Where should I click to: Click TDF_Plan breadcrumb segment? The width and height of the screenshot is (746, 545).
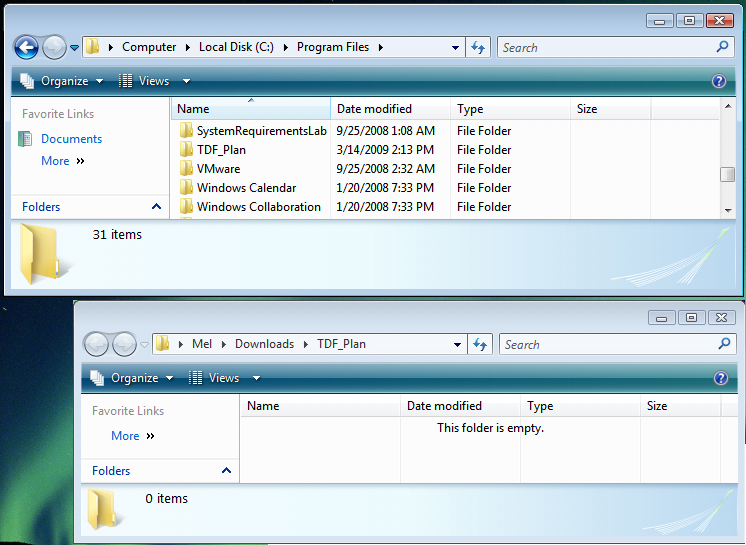pyautogui.click(x=342, y=344)
